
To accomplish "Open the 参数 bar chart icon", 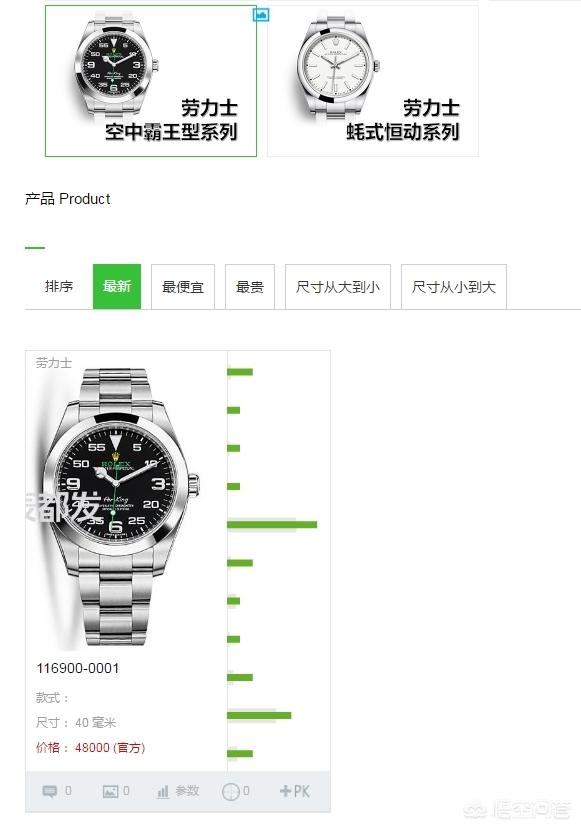I will [163, 791].
